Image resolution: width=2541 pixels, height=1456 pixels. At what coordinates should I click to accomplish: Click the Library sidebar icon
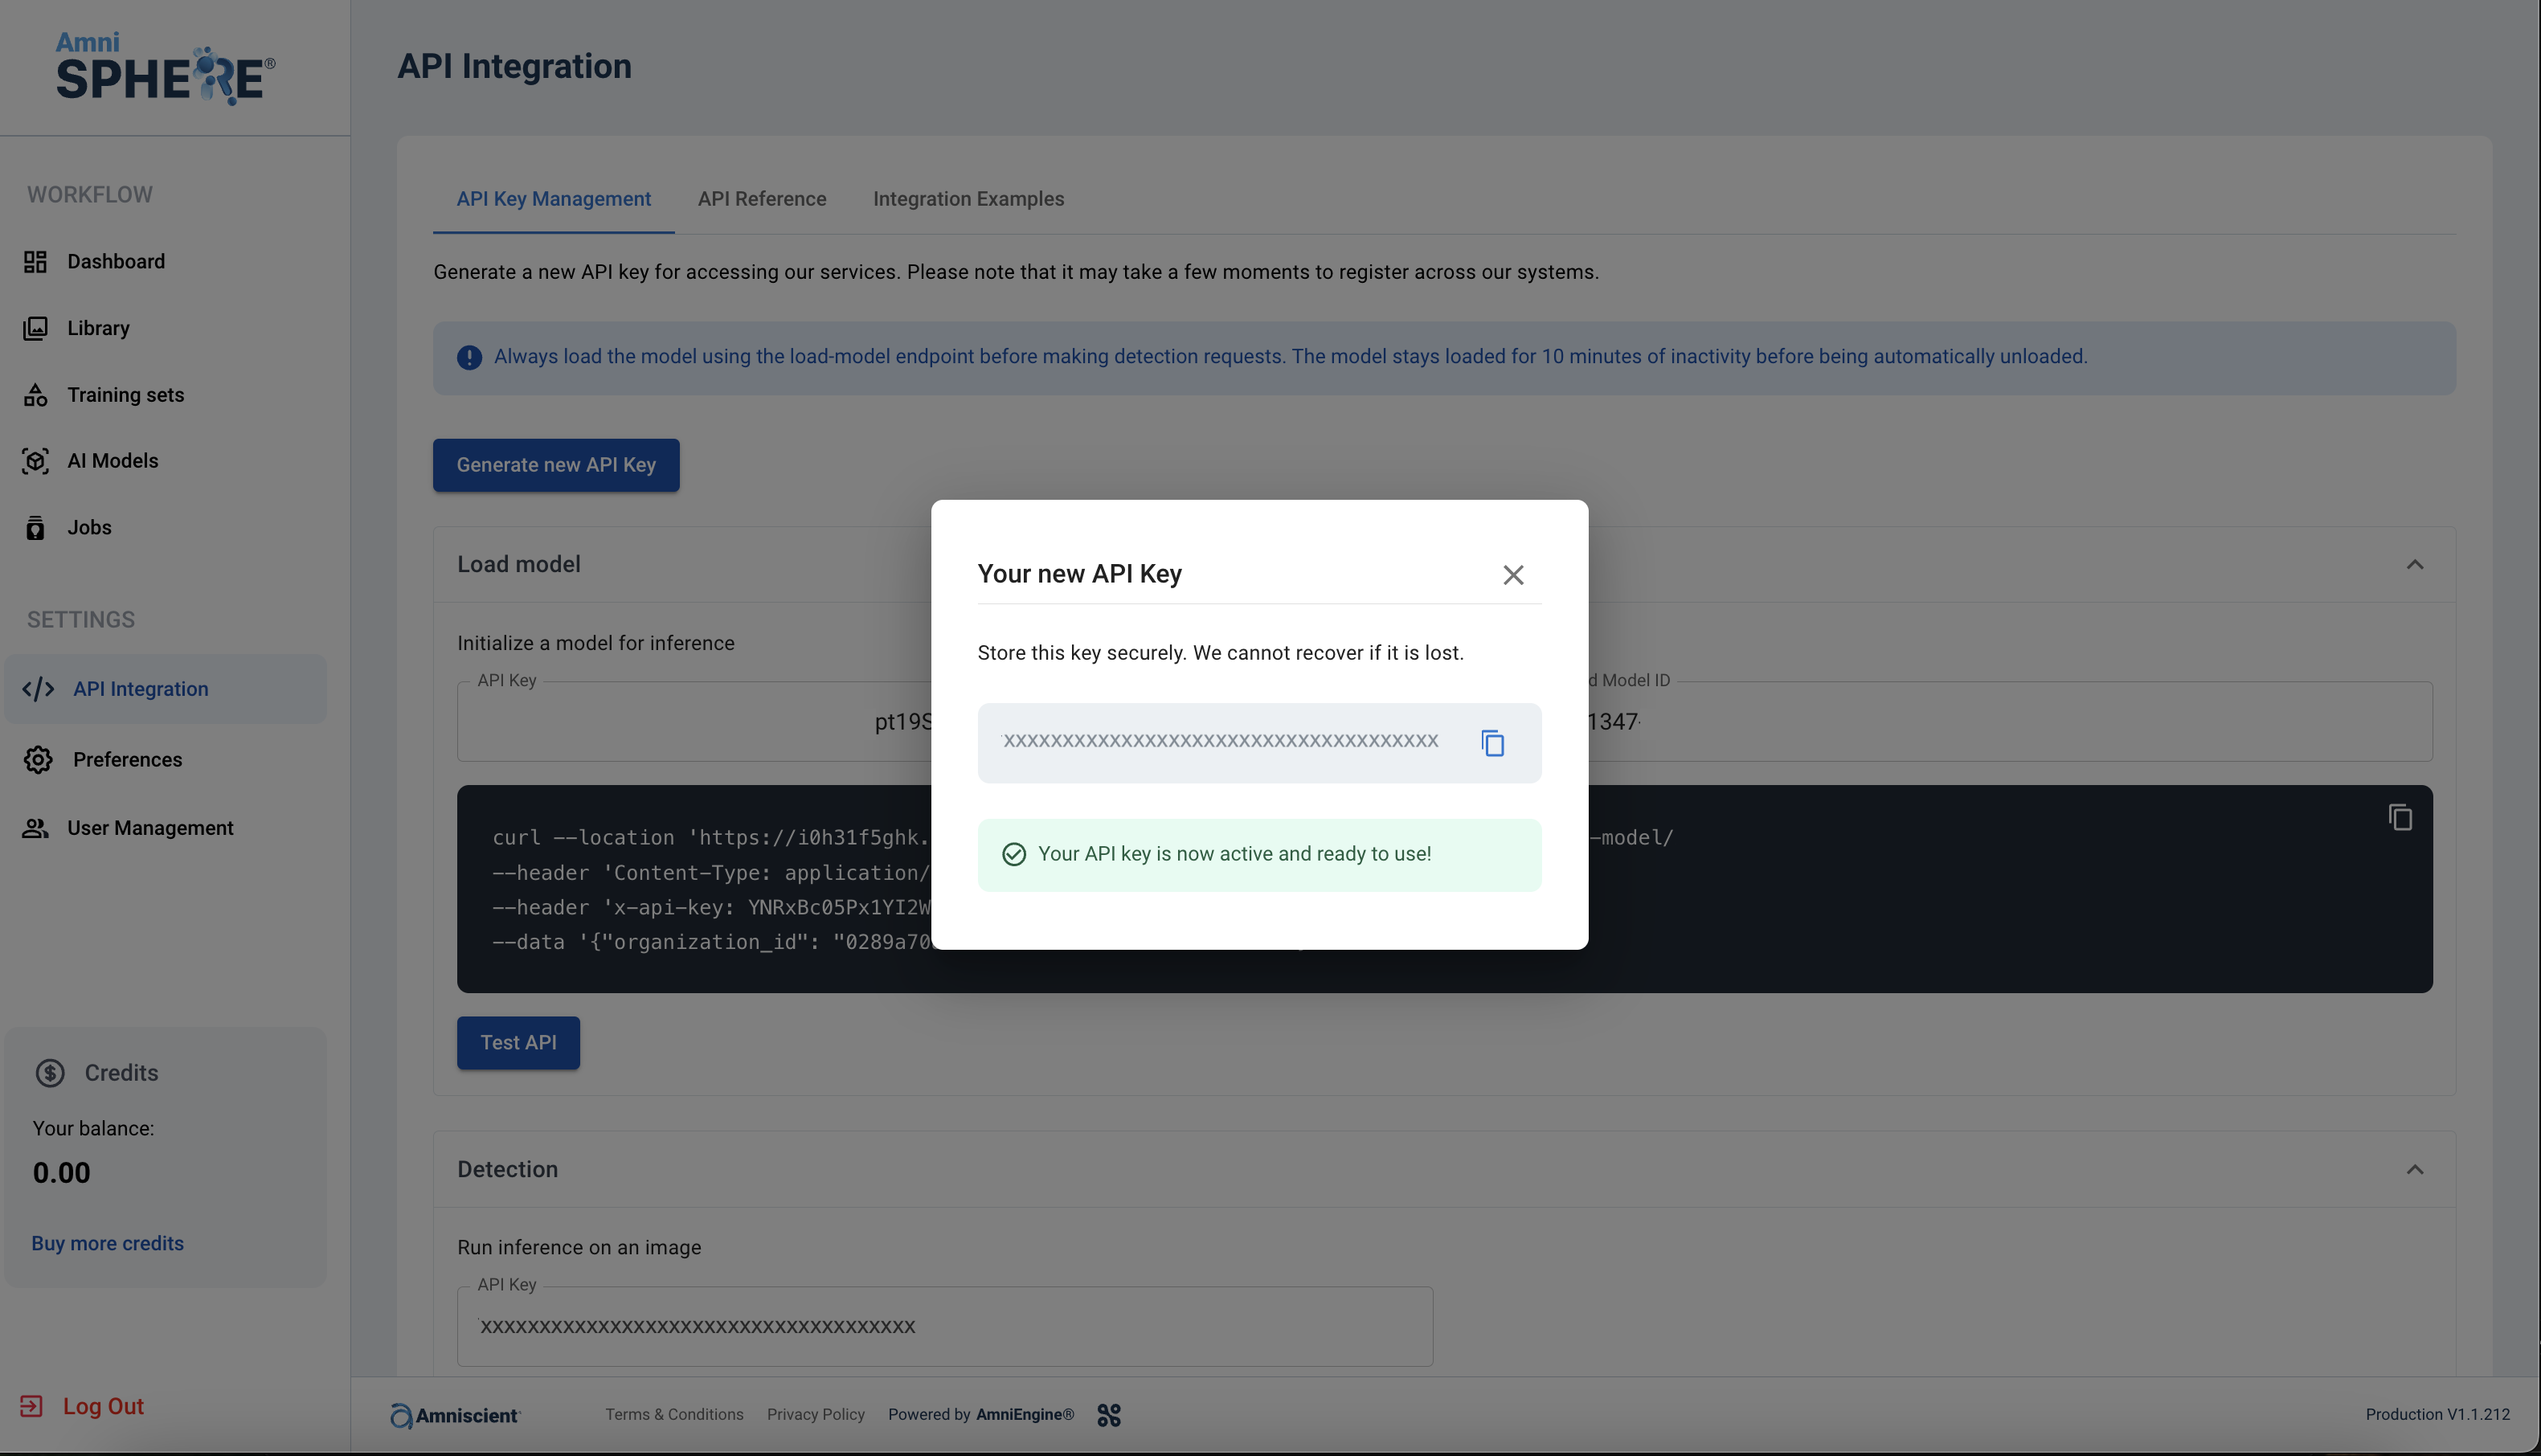(35, 328)
